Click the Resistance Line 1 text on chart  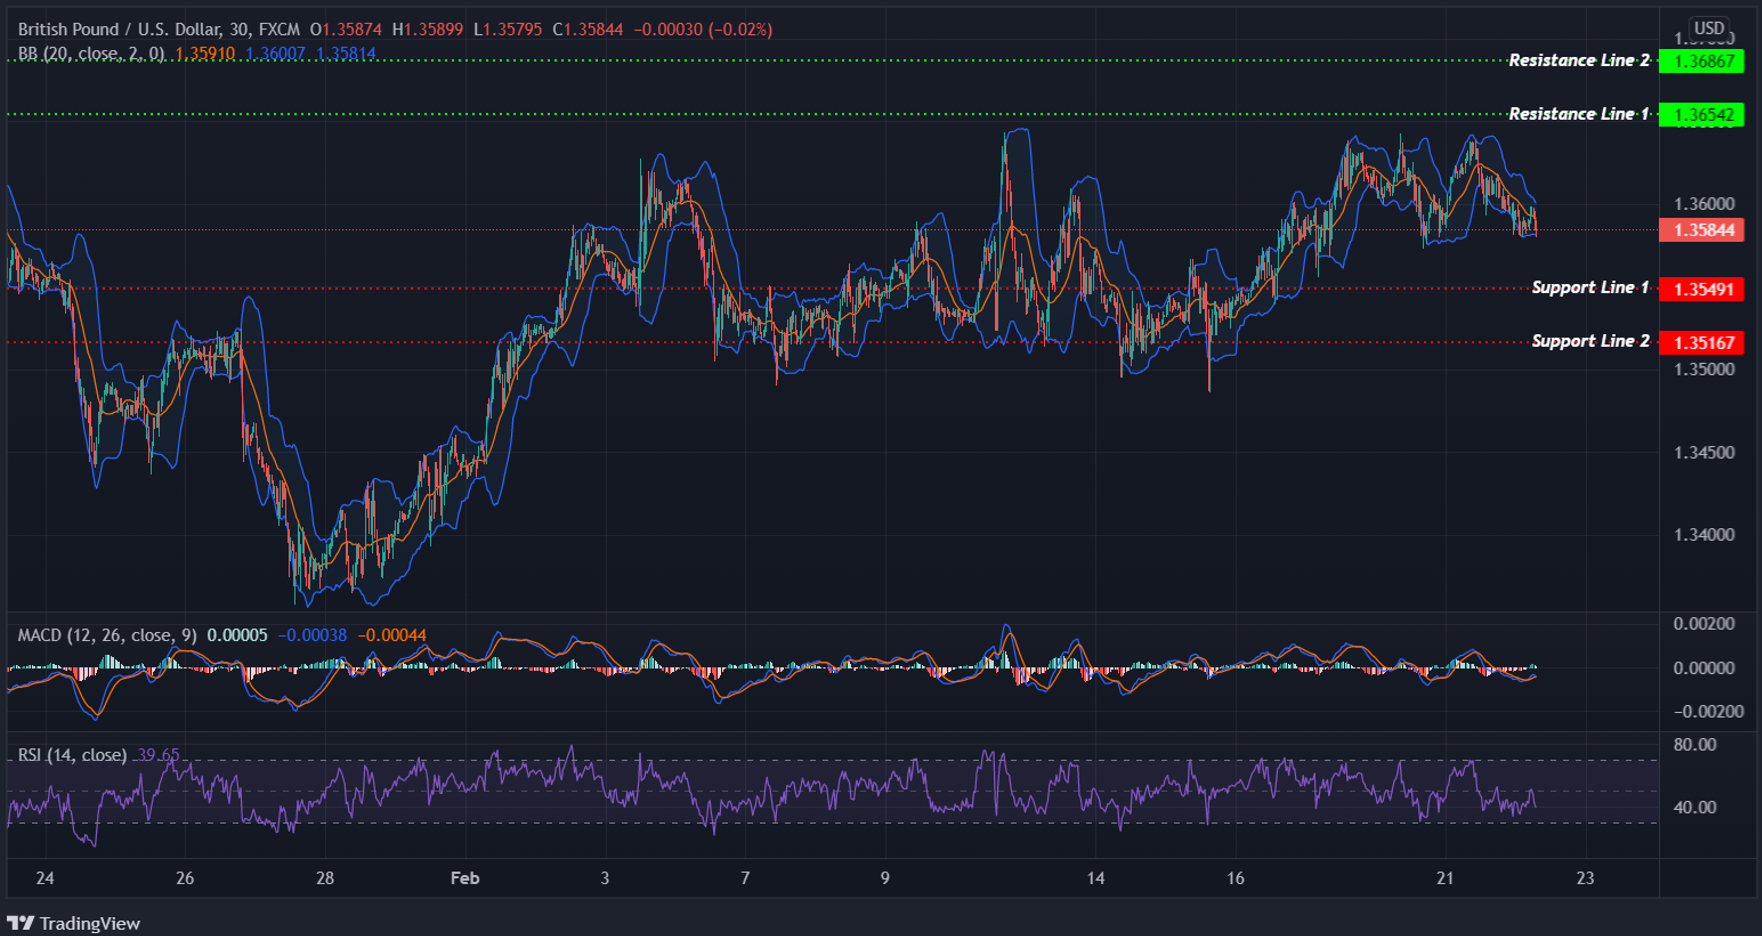[1578, 114]
